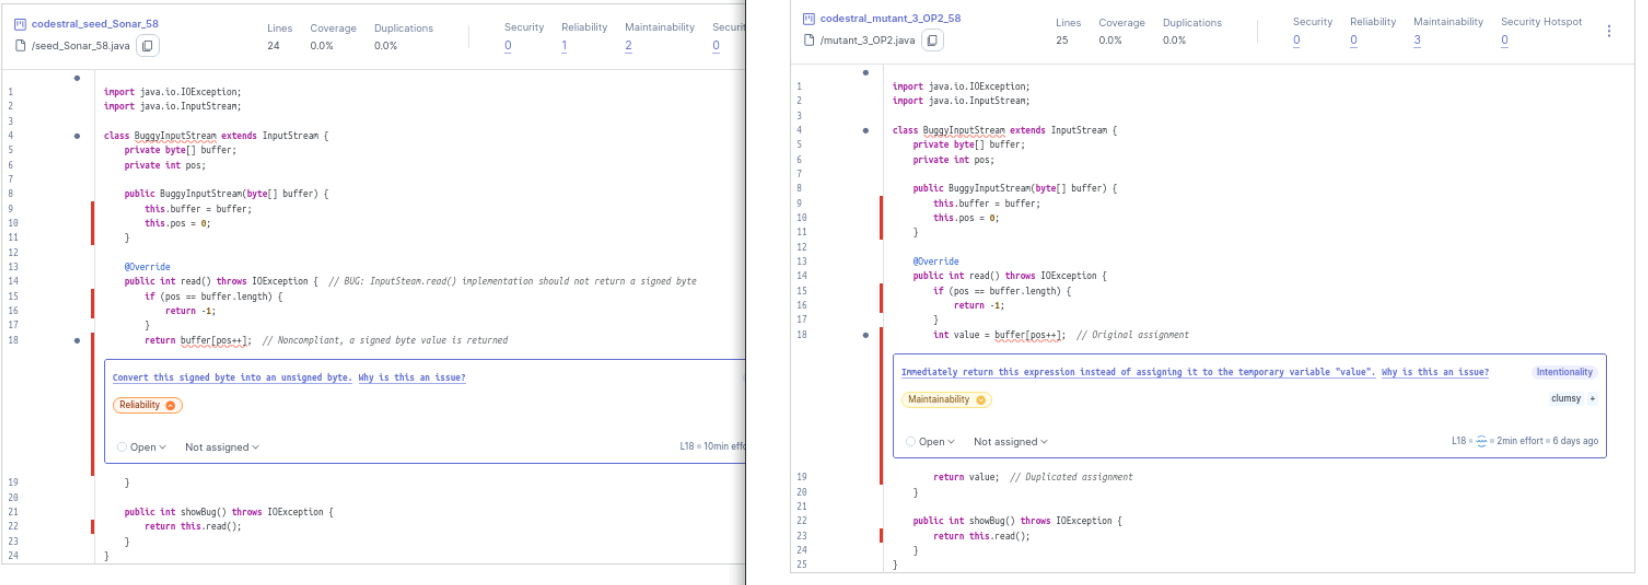Click the code smell icon next to 2min effort
Image resolution: width=1648 pixels, height=585 pixels.
(1482, 441)
